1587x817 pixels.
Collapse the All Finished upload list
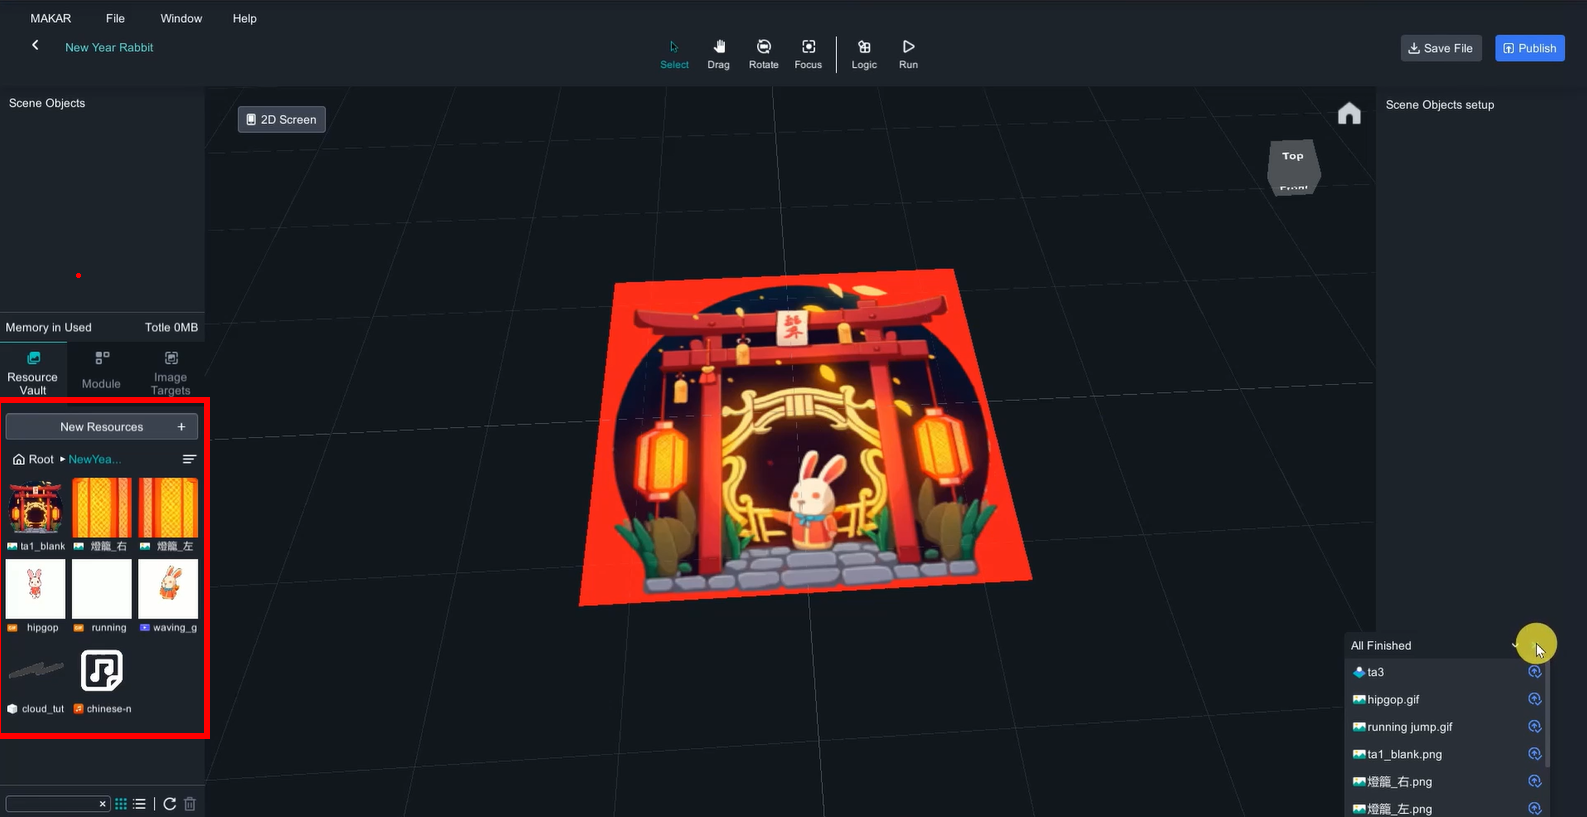(1517, 646)
